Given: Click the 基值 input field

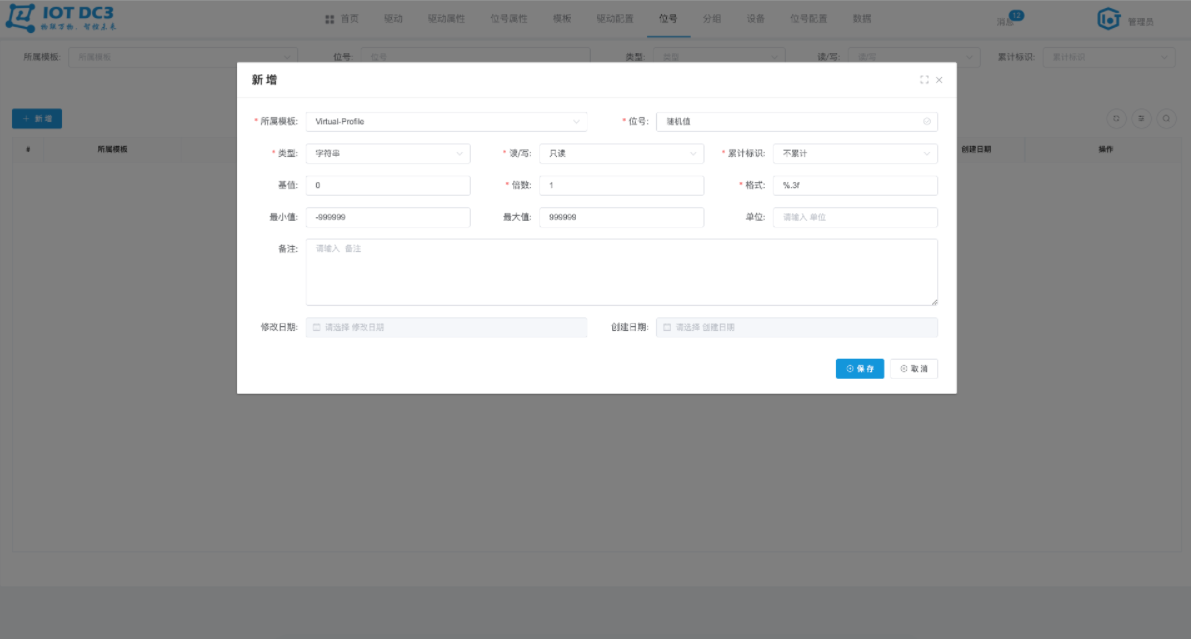Looking at the screenshot, I should (387, 185).
